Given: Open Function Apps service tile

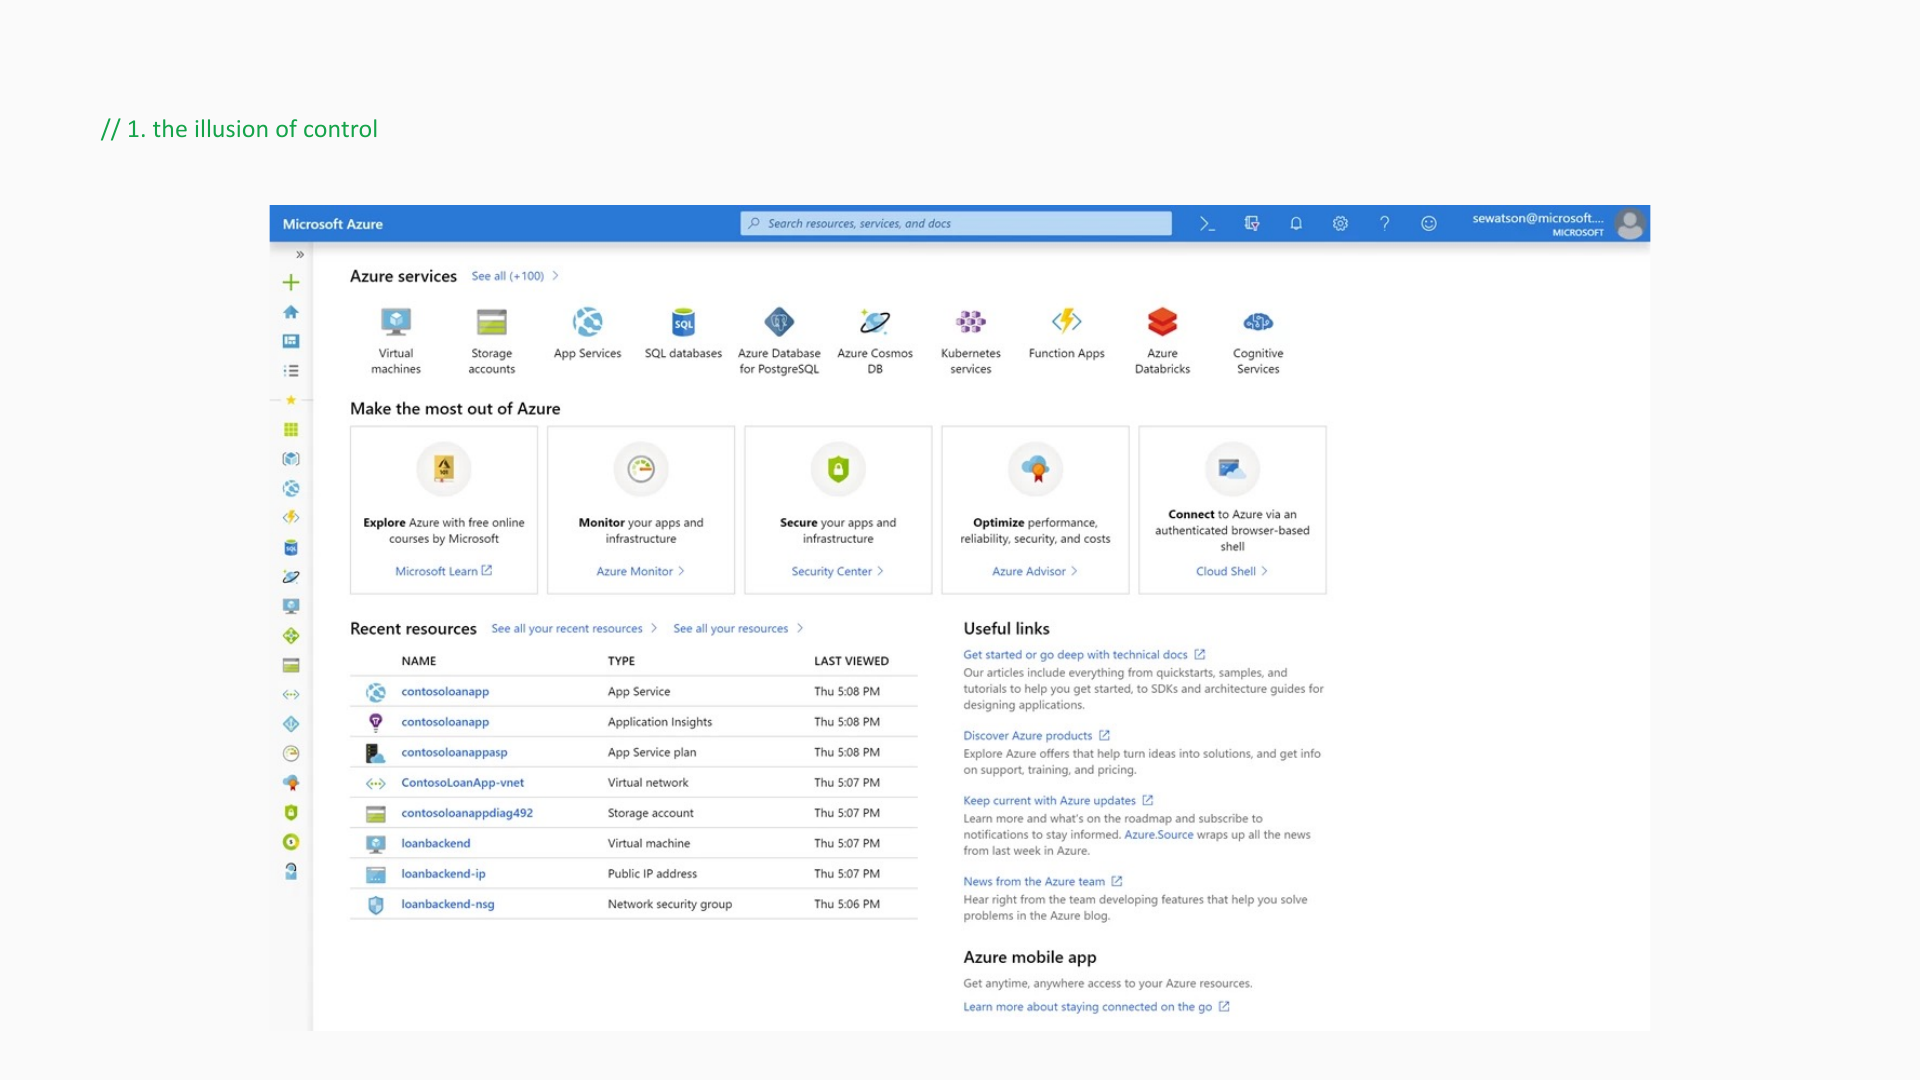Looking at the screenshot, I should 1067,334.
